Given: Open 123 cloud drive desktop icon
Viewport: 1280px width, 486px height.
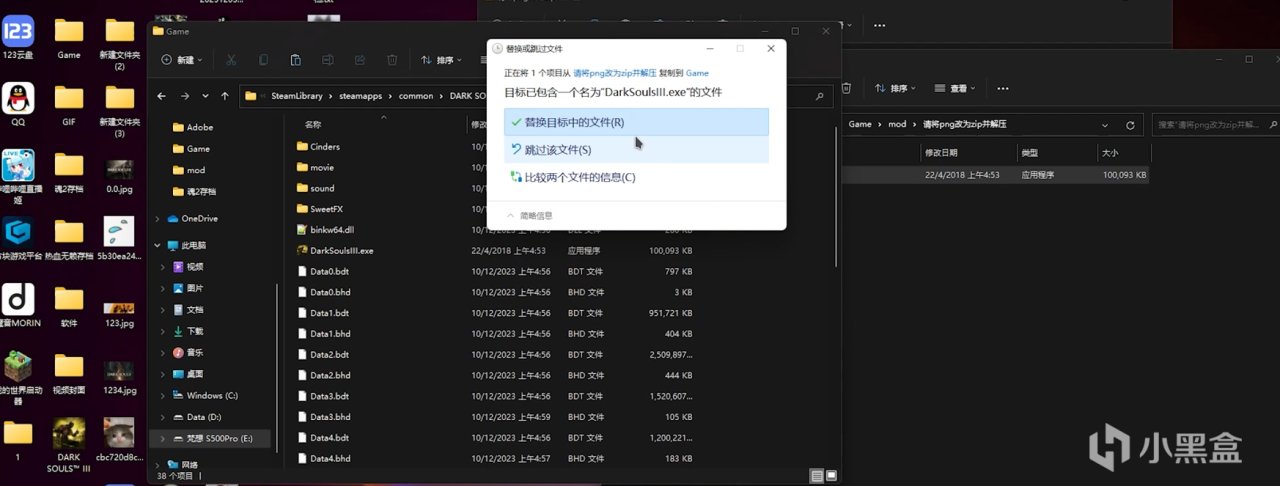Looking at the screenshot, I should (x=18, y=36).
